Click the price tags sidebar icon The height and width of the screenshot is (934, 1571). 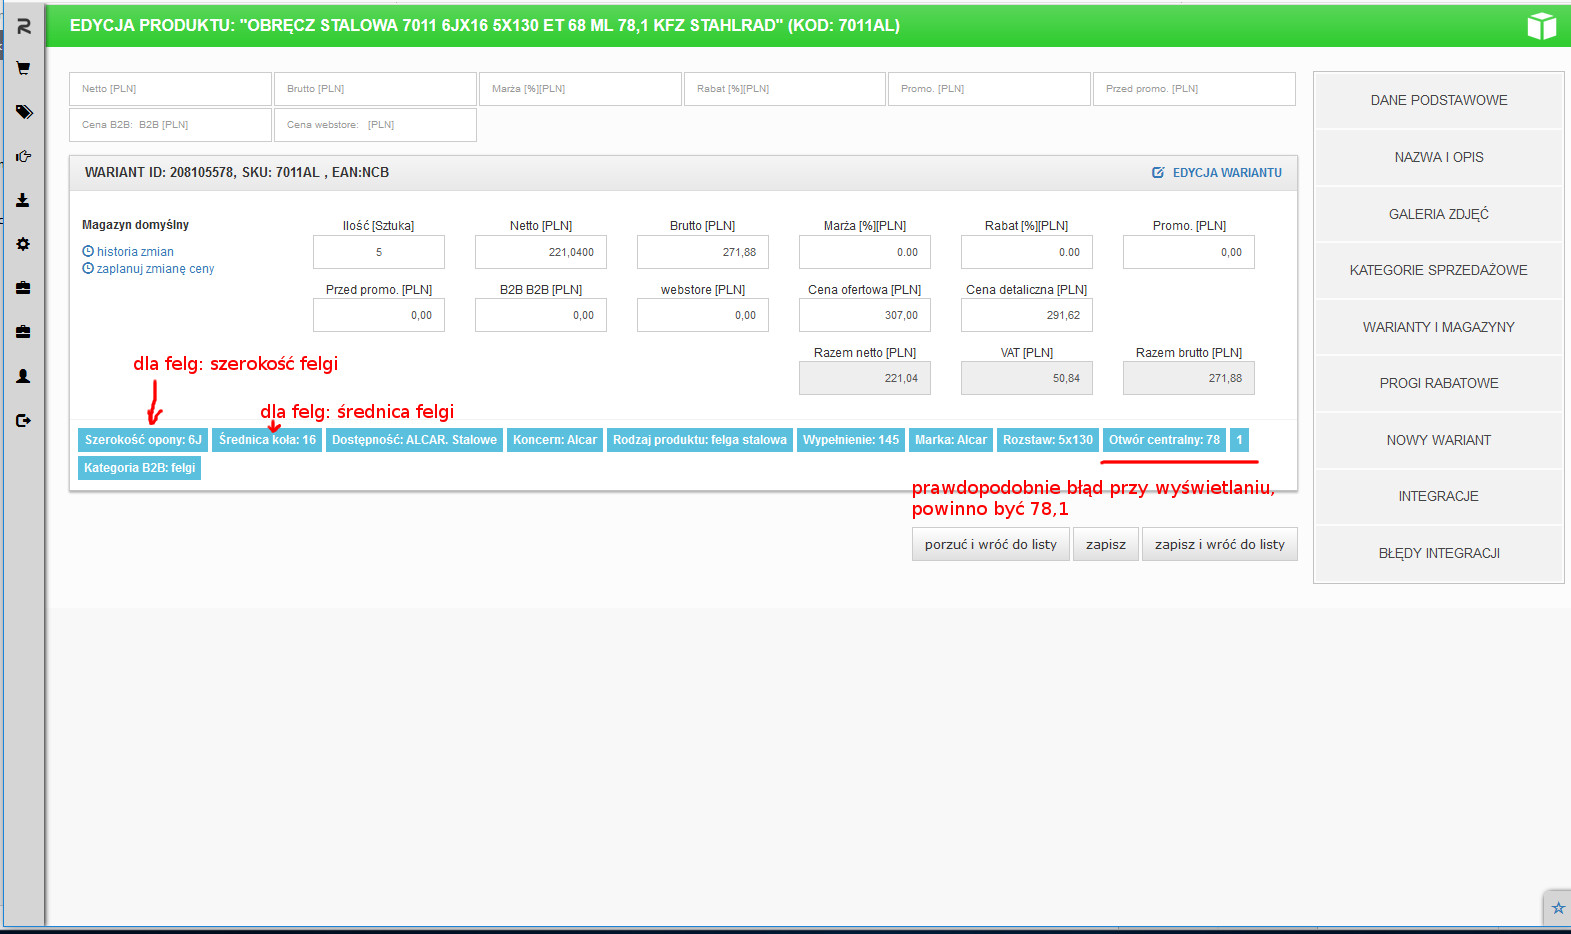click(24, 112)
